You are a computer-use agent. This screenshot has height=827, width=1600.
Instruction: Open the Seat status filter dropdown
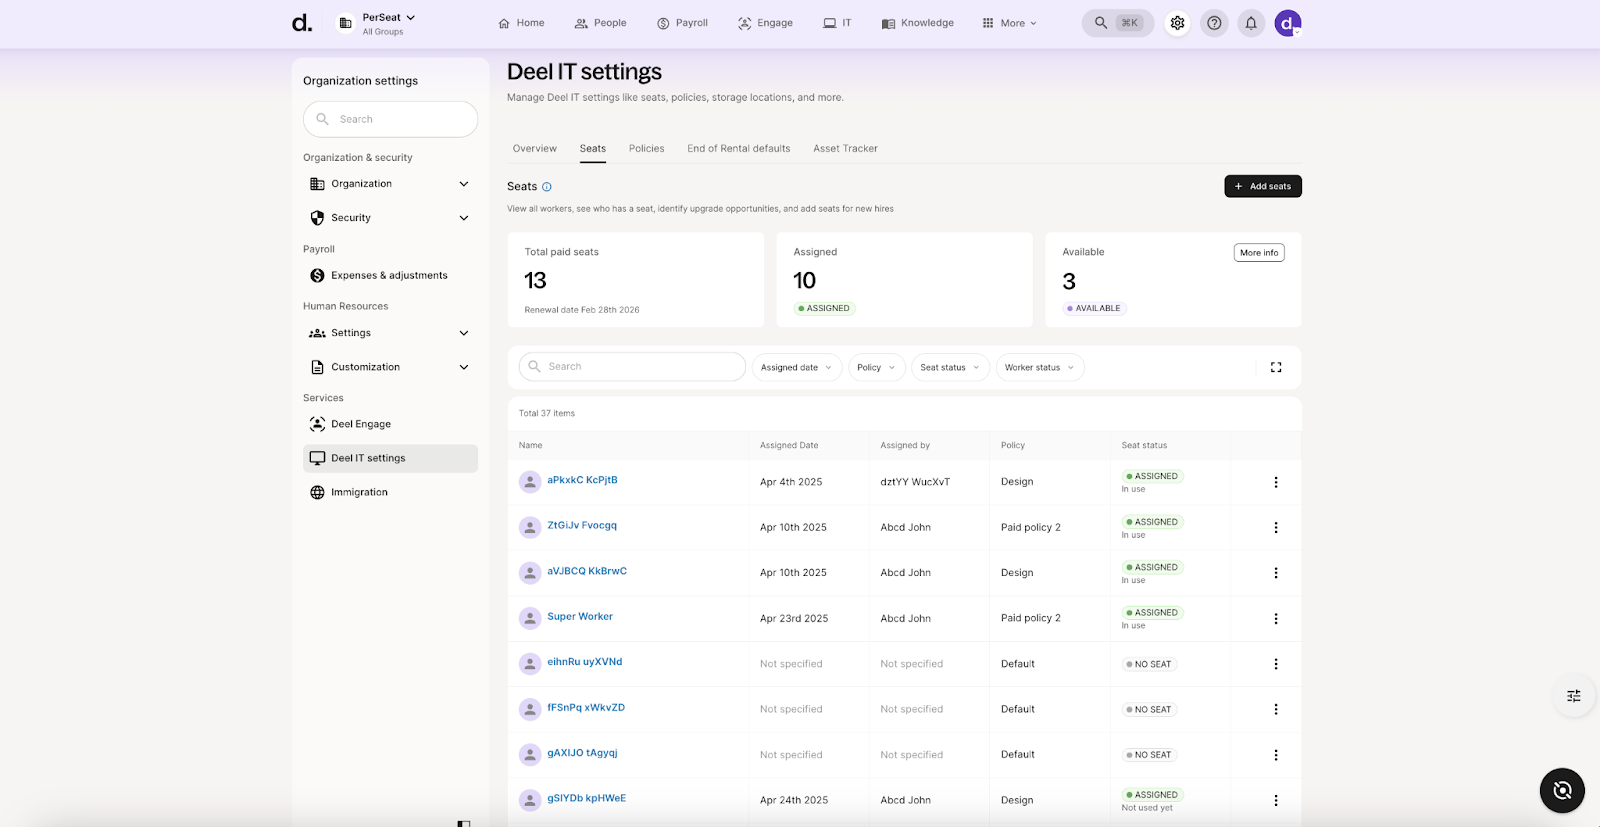pyautogui.click(x=951, y=367)
